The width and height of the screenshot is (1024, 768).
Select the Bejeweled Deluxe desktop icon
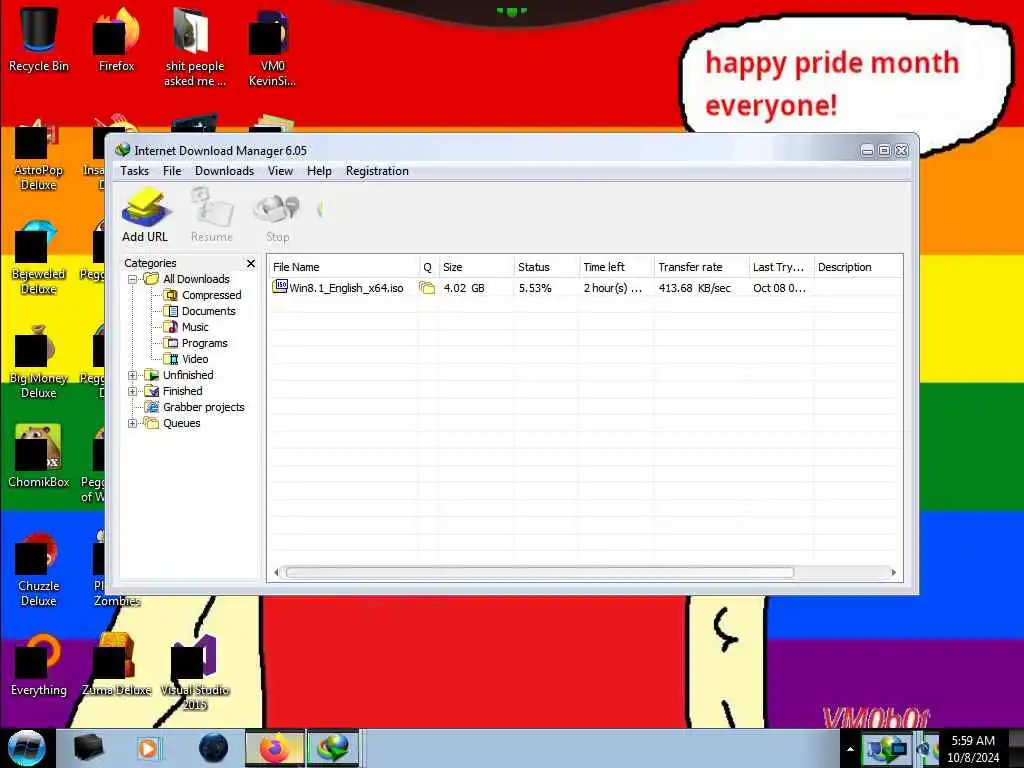[39, 257]
